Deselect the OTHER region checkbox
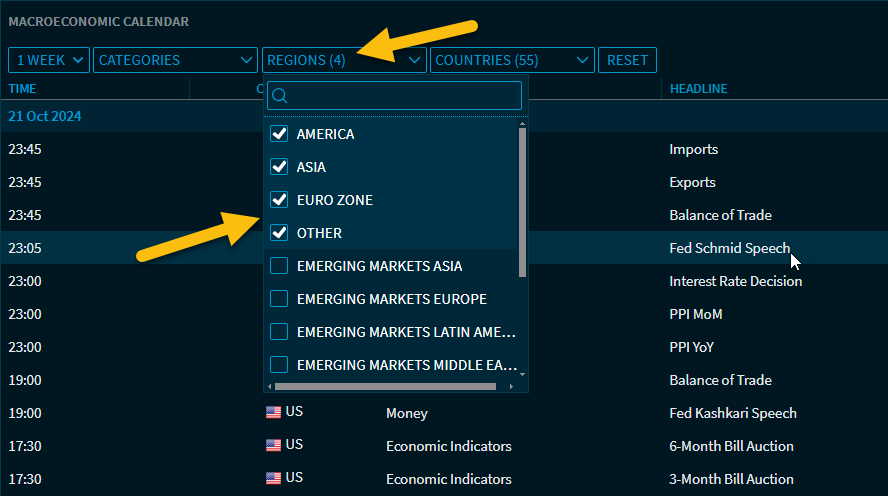This screenshot has height=496, width=888. (x=279, y=233)
